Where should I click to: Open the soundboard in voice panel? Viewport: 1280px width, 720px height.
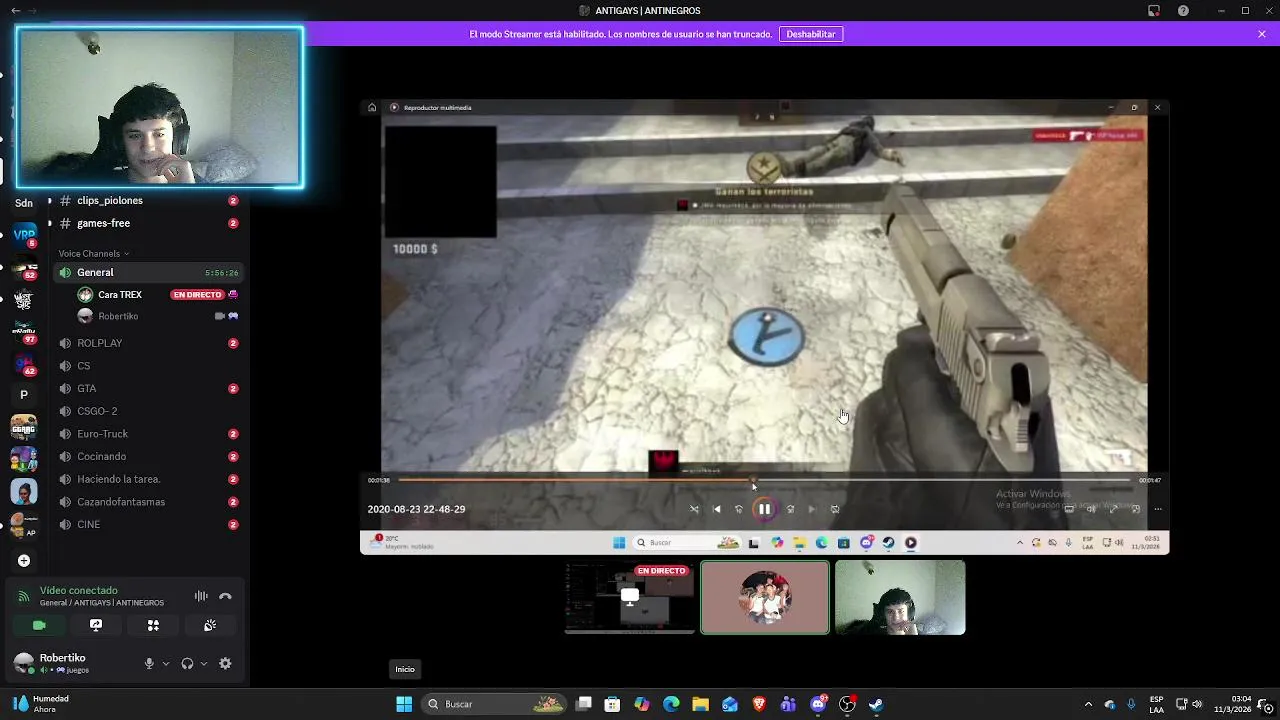tap(210, 625)
